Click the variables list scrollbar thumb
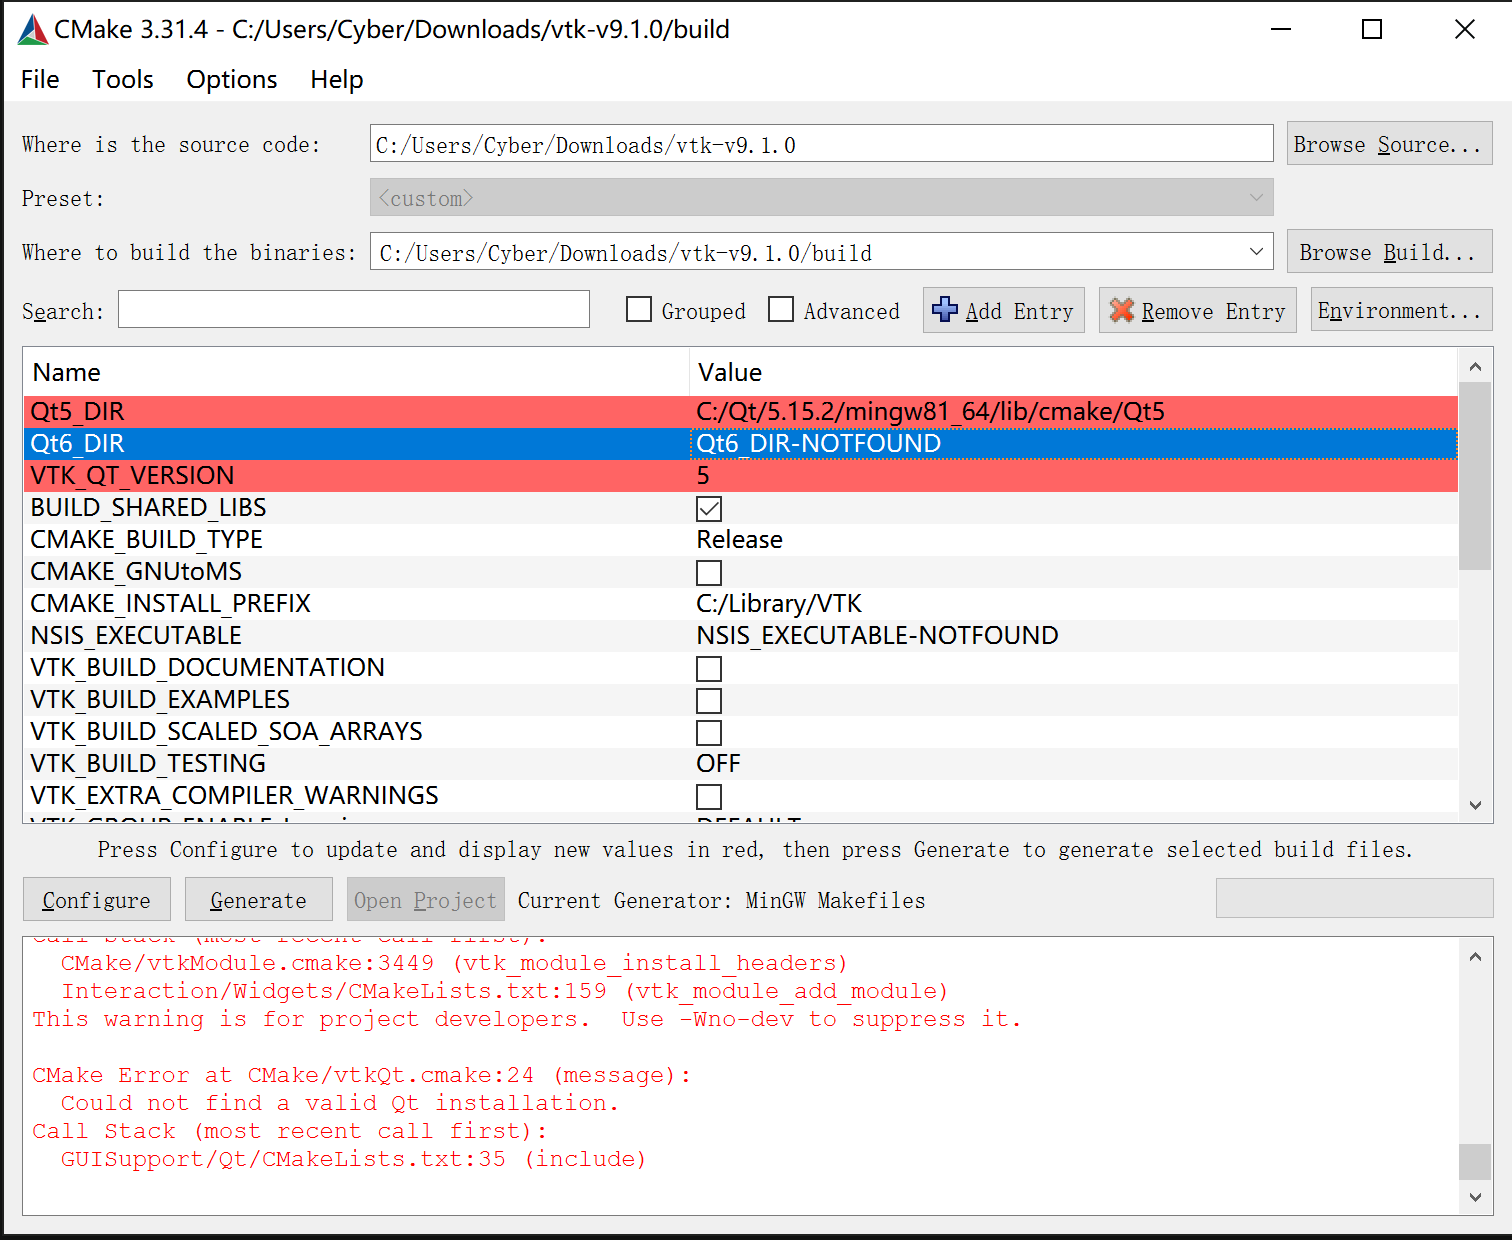The width and height of the screenshot is (1512, 1240). tap(1475, 475)
